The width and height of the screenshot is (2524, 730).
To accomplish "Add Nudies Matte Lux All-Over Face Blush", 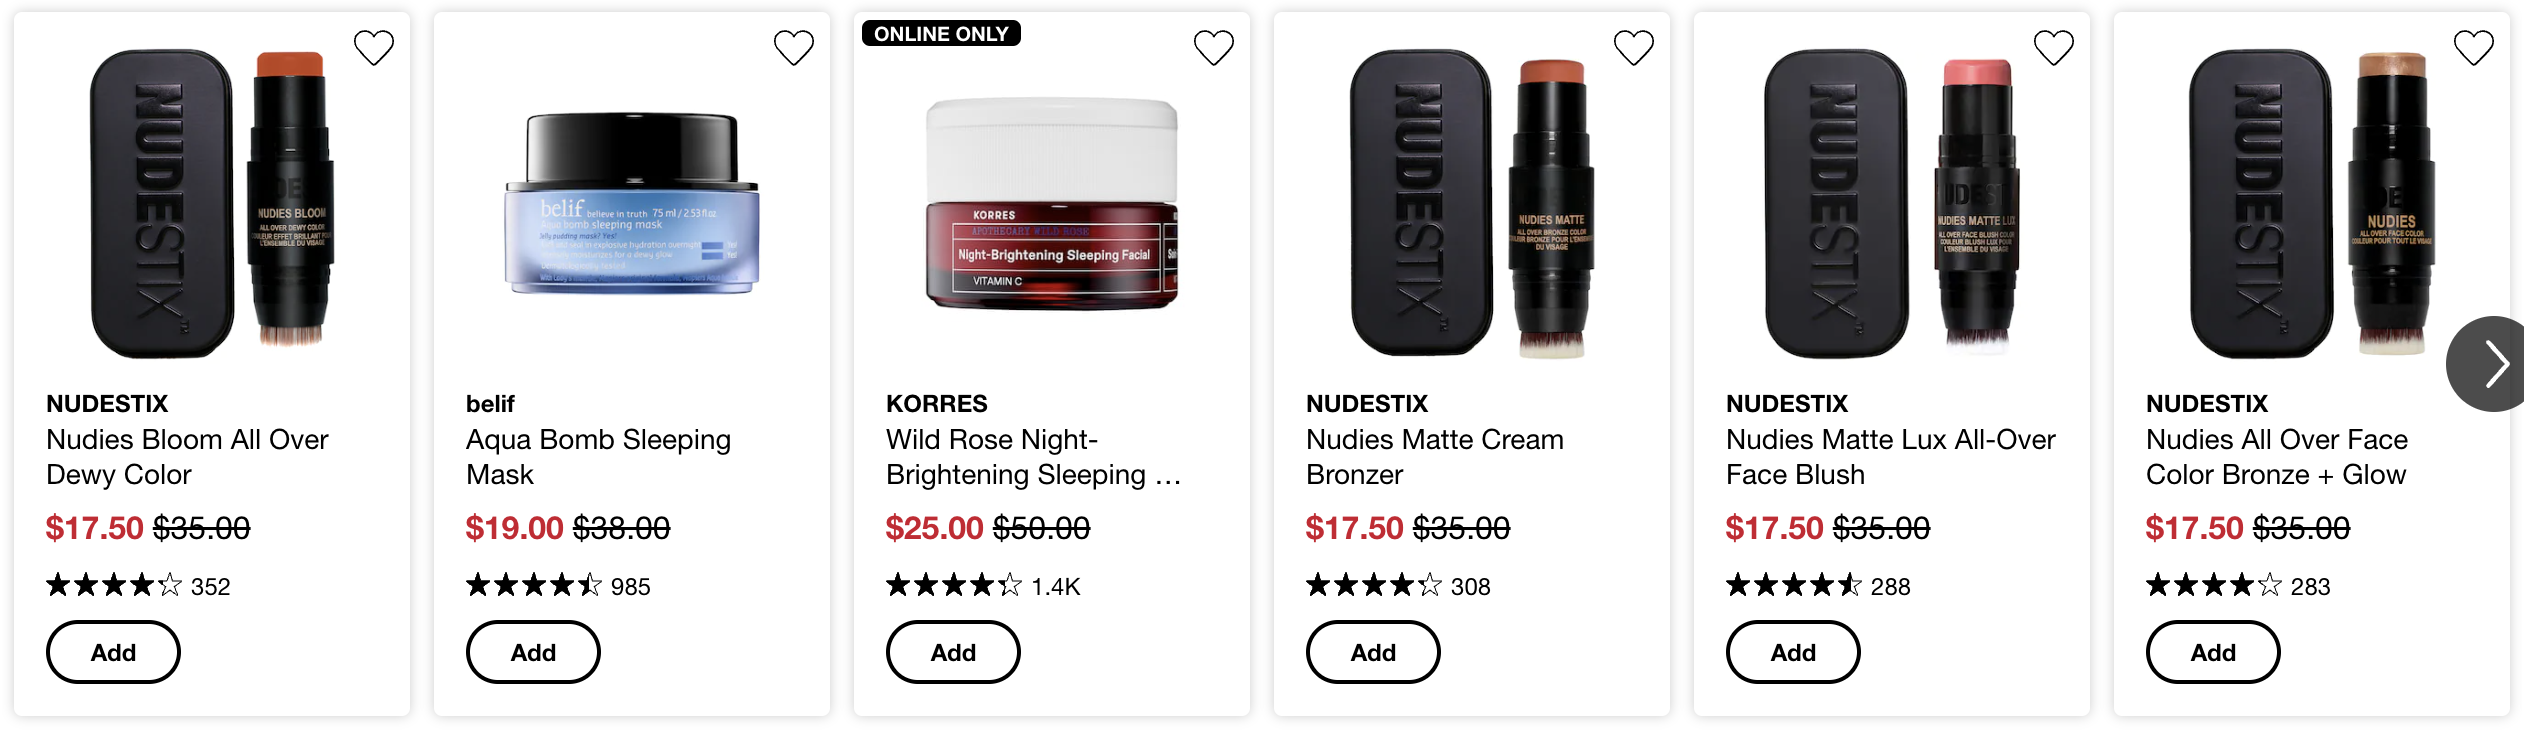I will click(1793, 652).
